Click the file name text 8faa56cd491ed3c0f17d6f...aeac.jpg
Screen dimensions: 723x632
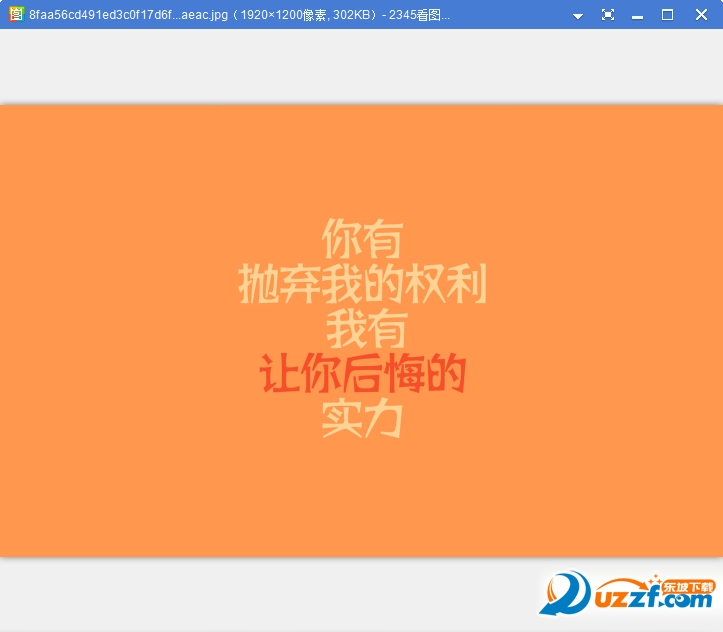pyautogui.click(x=129, y=15)
